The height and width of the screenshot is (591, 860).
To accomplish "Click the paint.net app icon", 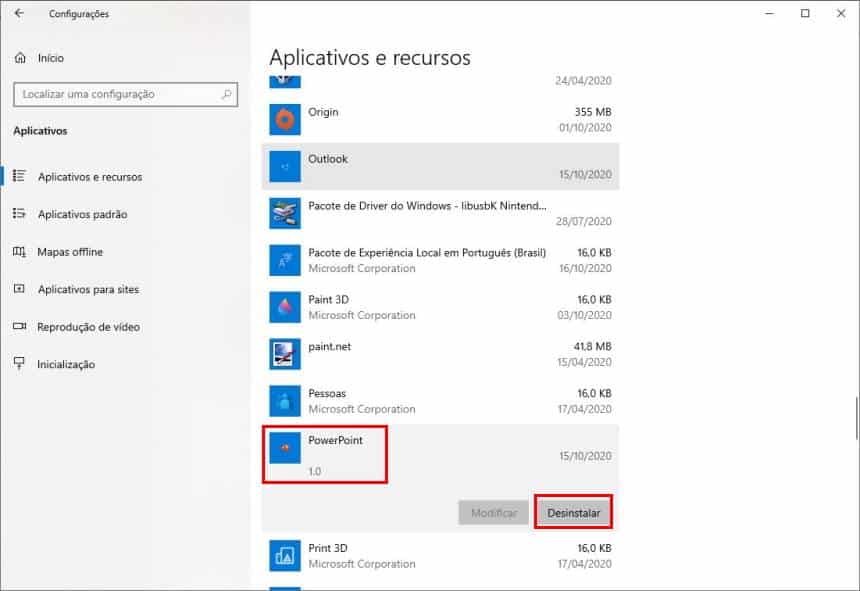I will click(285, 354).
